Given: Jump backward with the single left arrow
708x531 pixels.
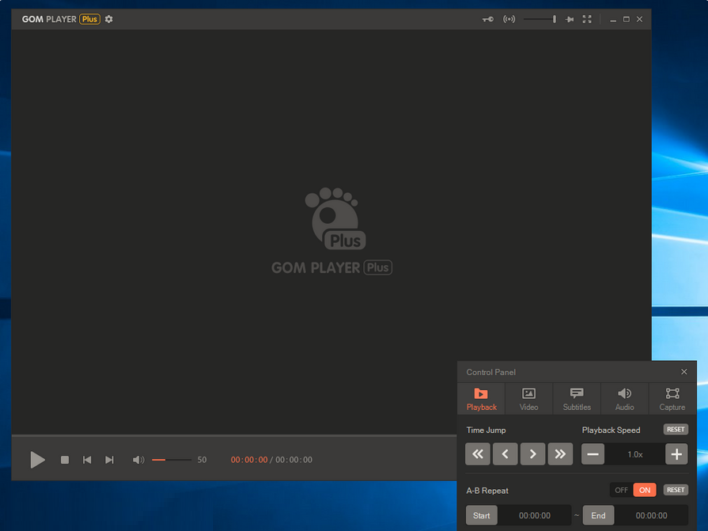Looking at the screenshot, I should tap(505, 454).
